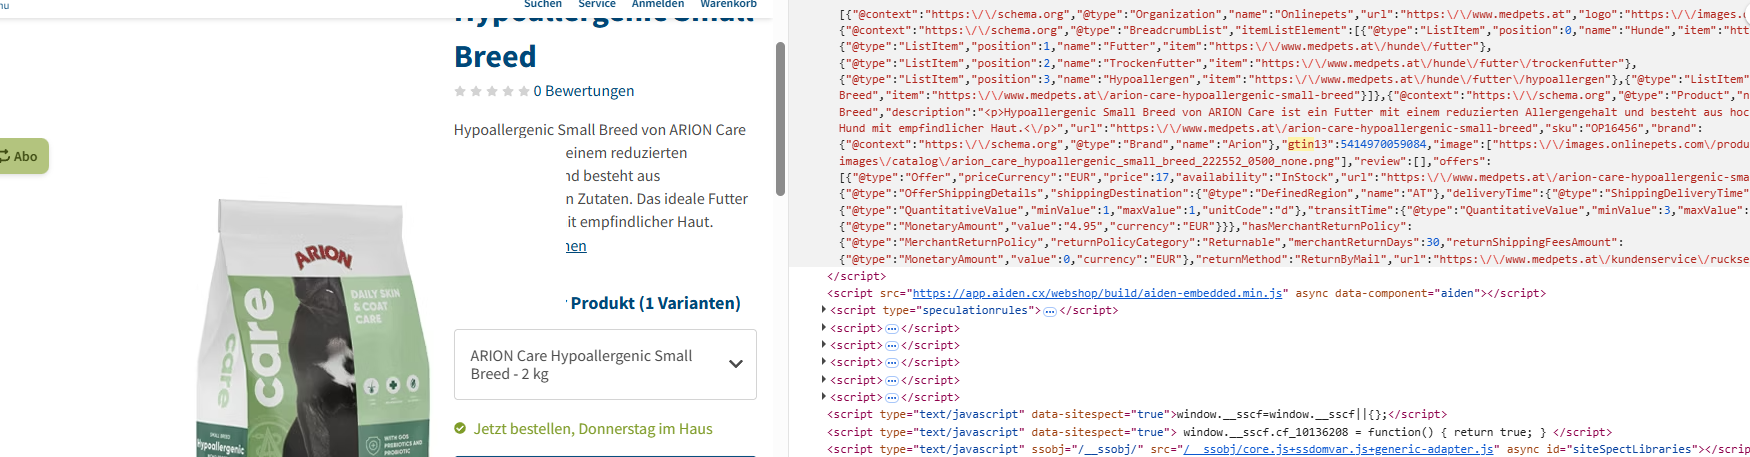Click the chevron in variant dropdown
Image resolution: width=1750 pixels, height=457 pixels.
point(736,364)
